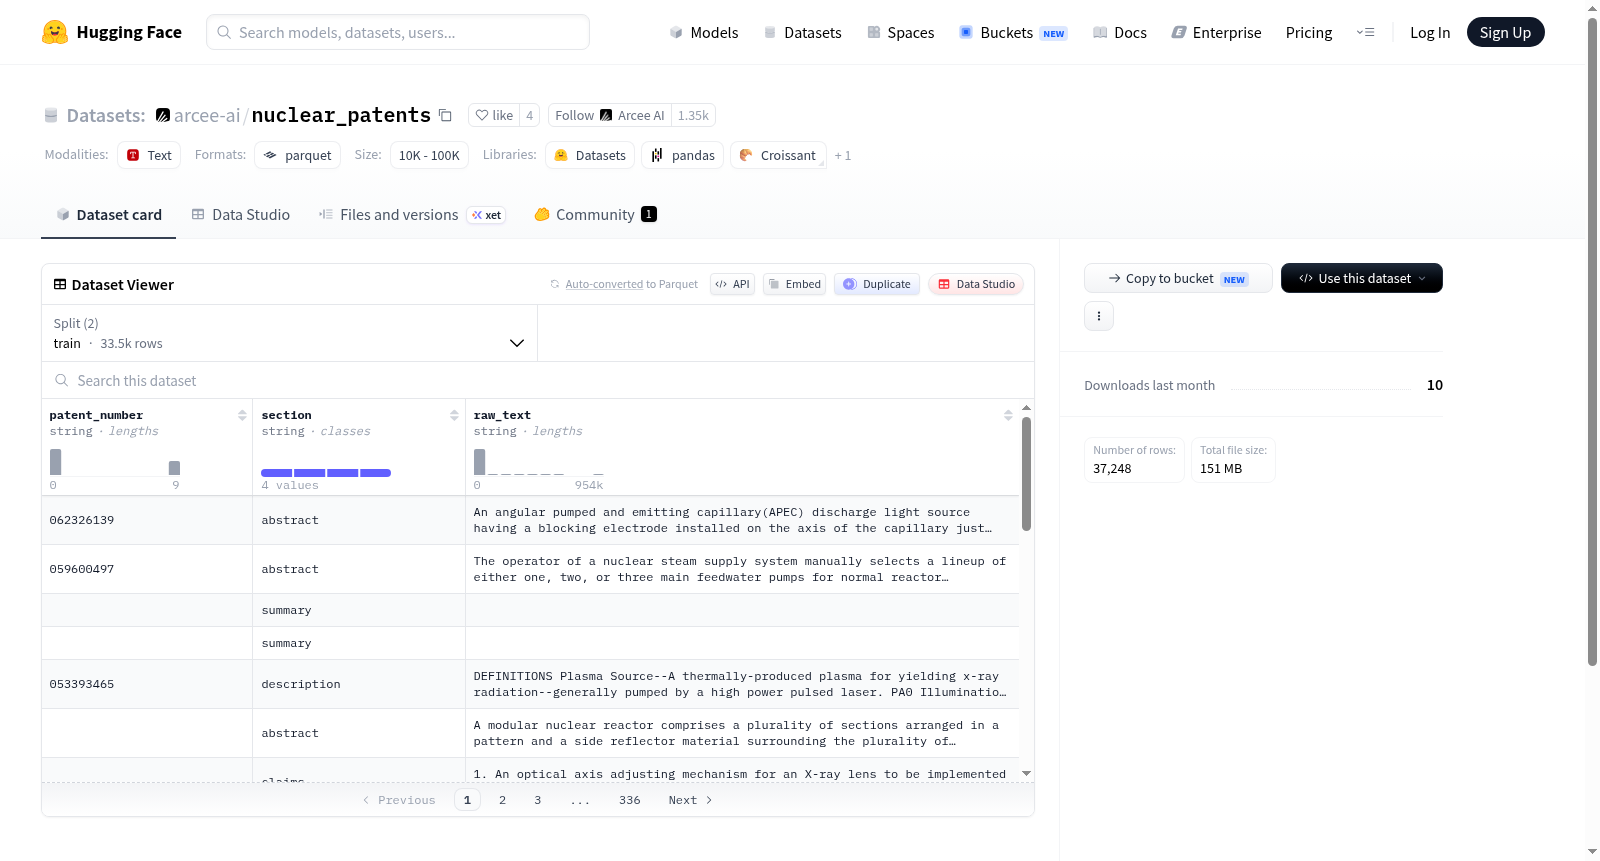Open the Models nav item
1600x861 pixels.
coord(704,32)
